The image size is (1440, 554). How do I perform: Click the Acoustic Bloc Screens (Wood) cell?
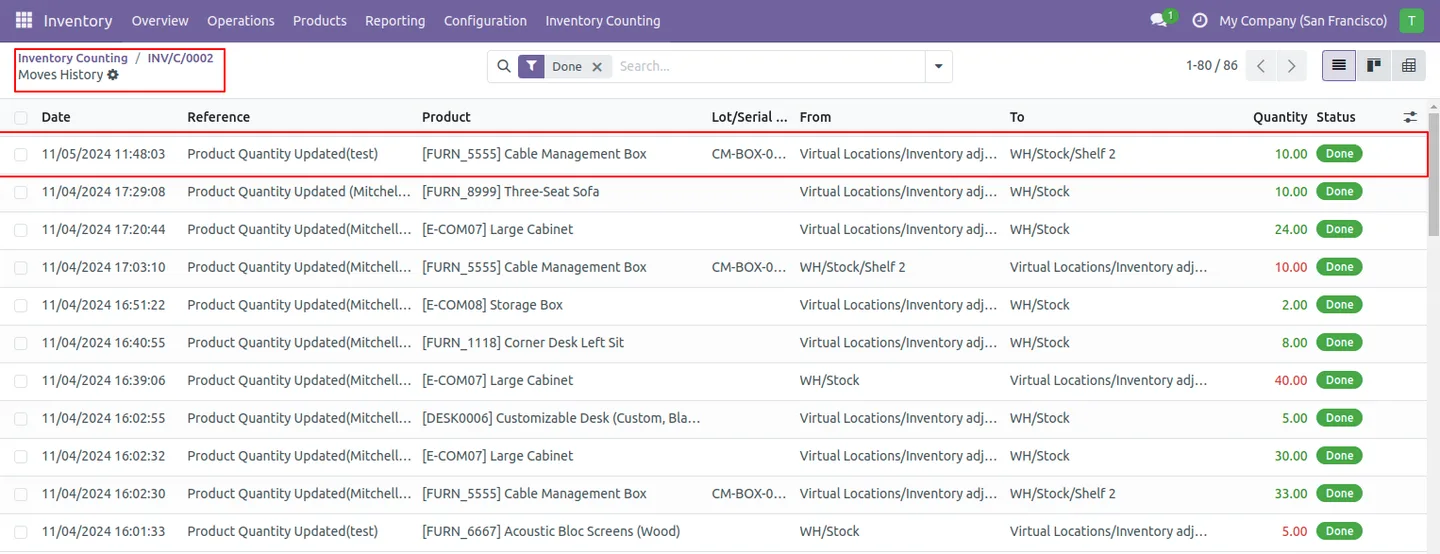[551, 531]
